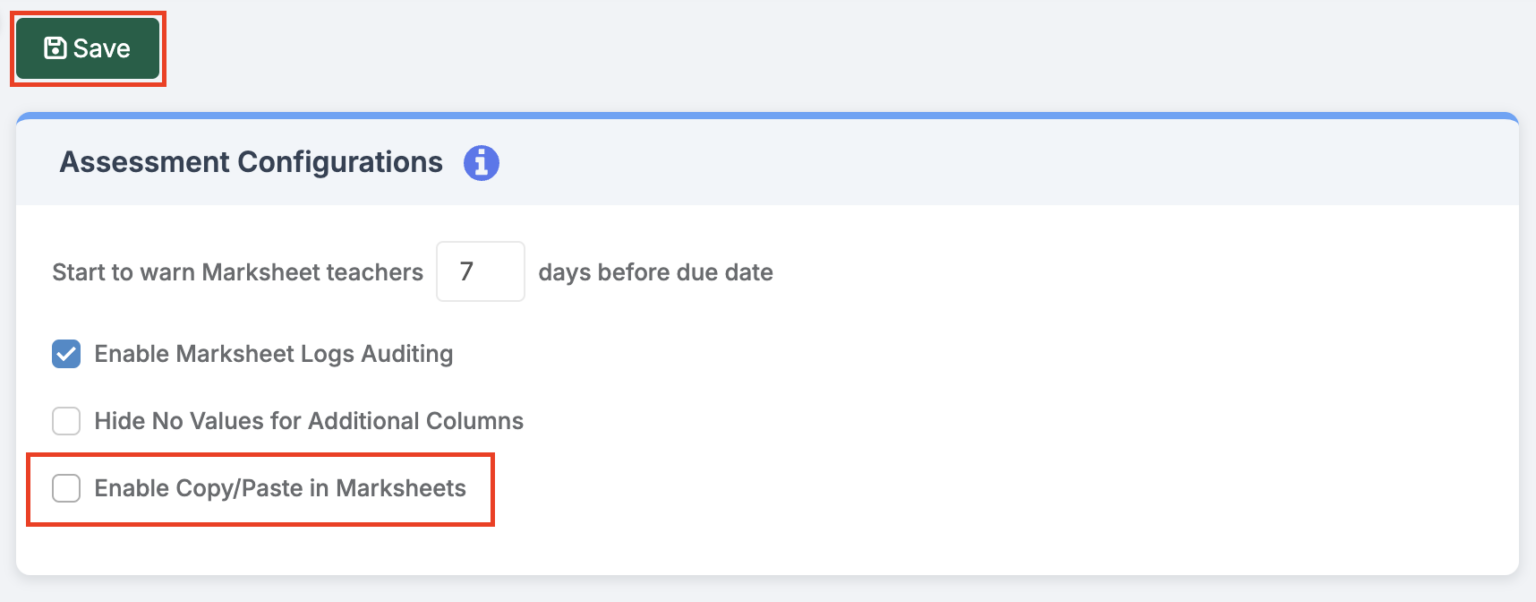Select the Assessment Configurations title text
The height and width of the screenshot is (602, 1536).
point(251,162)
